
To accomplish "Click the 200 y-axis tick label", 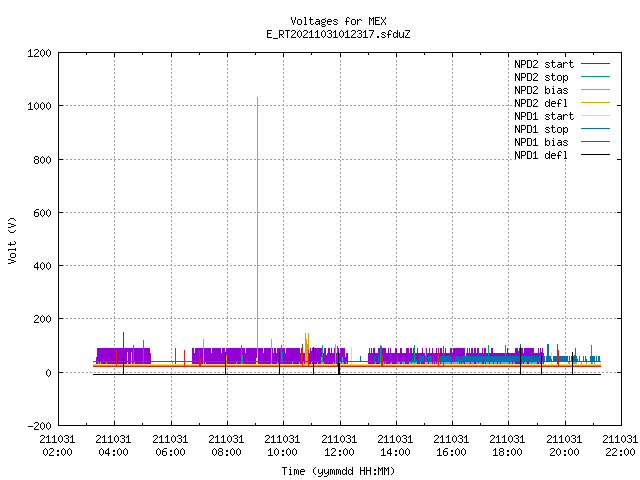I will point(42,319).
